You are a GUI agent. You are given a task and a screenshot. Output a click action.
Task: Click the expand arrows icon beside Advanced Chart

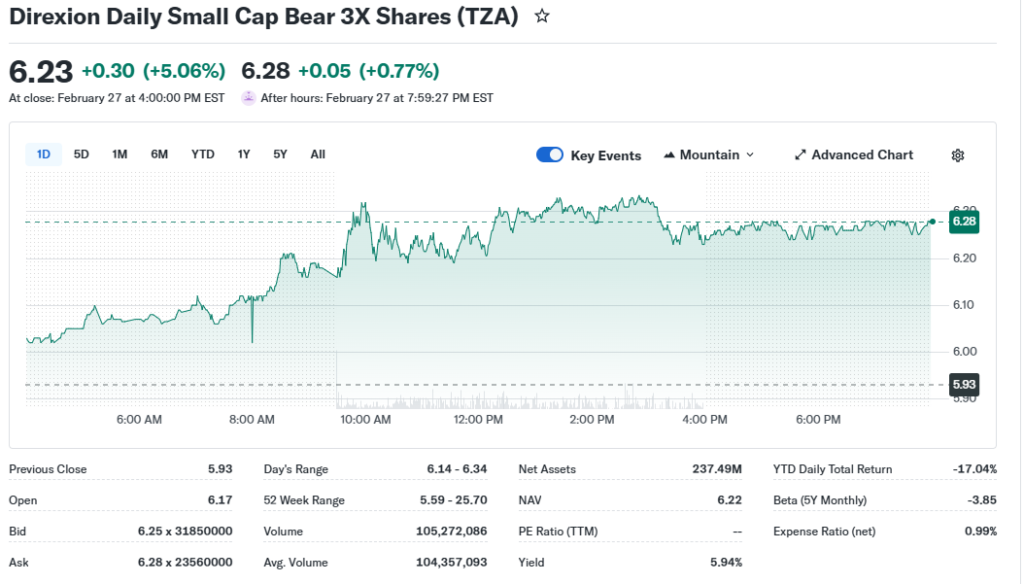[800, 155]
